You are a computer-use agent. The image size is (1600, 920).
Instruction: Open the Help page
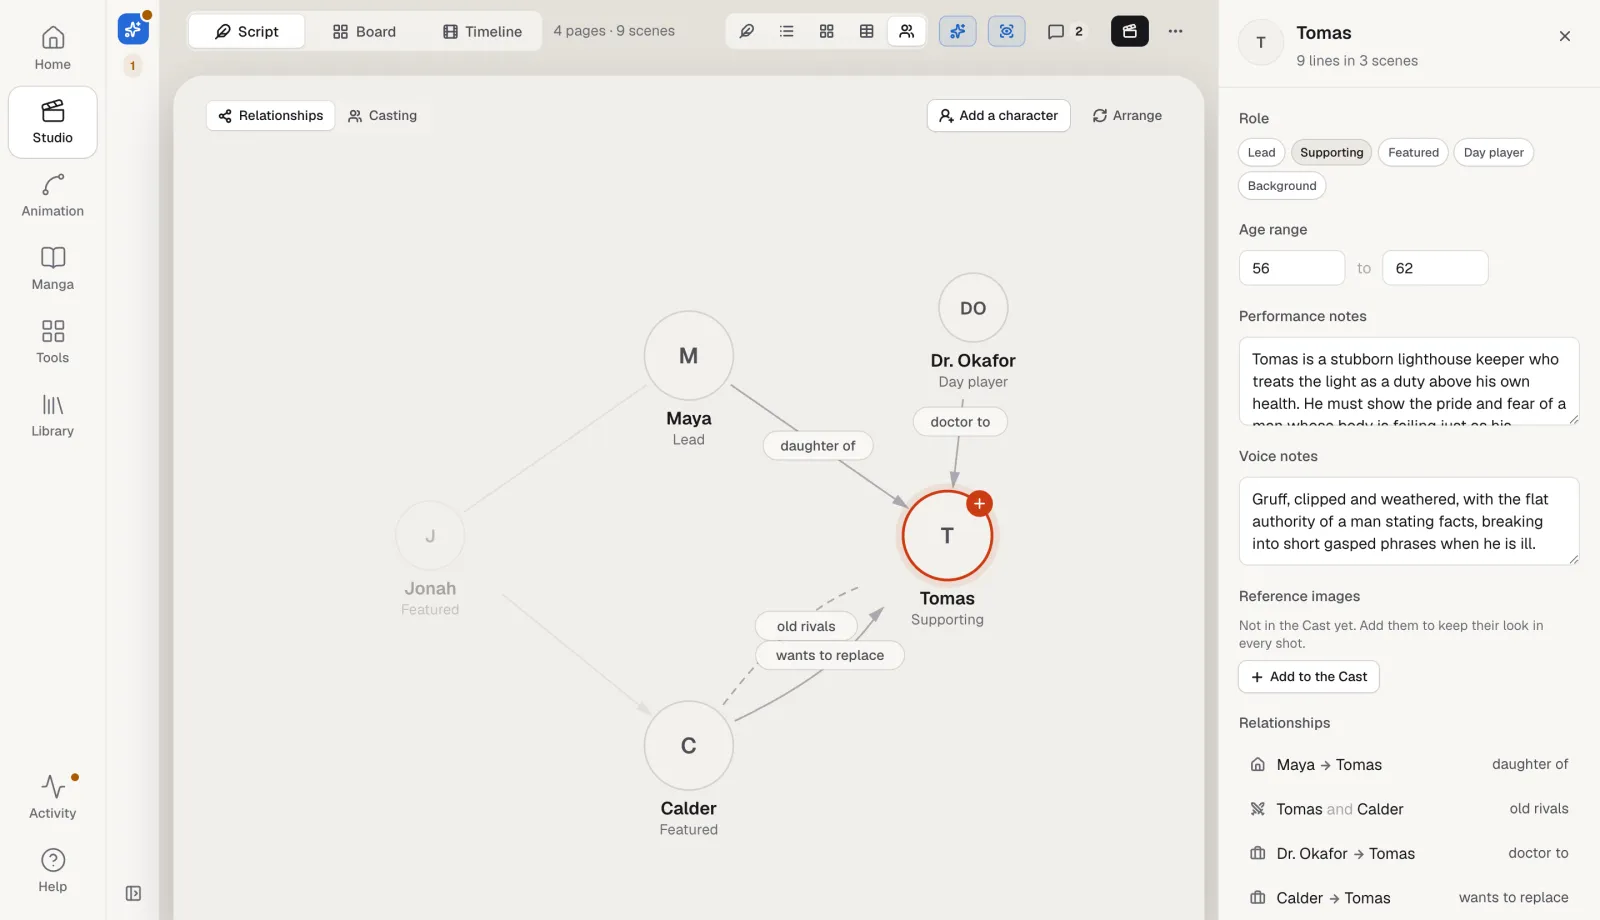click(52, 870)
